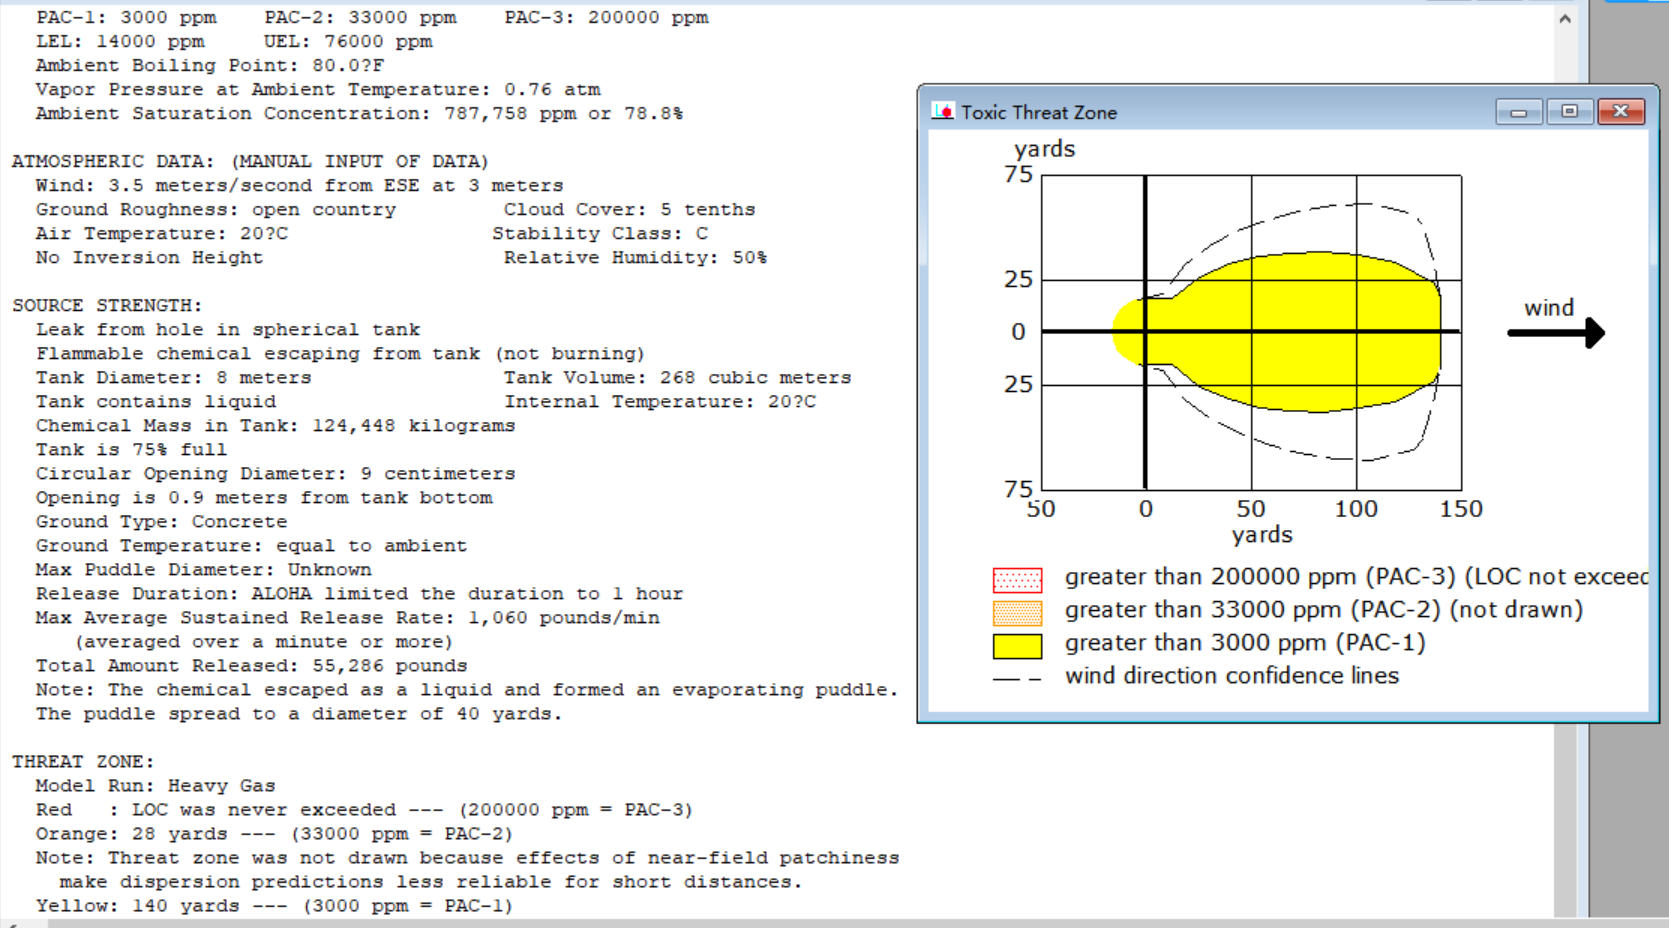Close the Toxic Threat Zone window
The image size is (1669, 928).
1621,111
